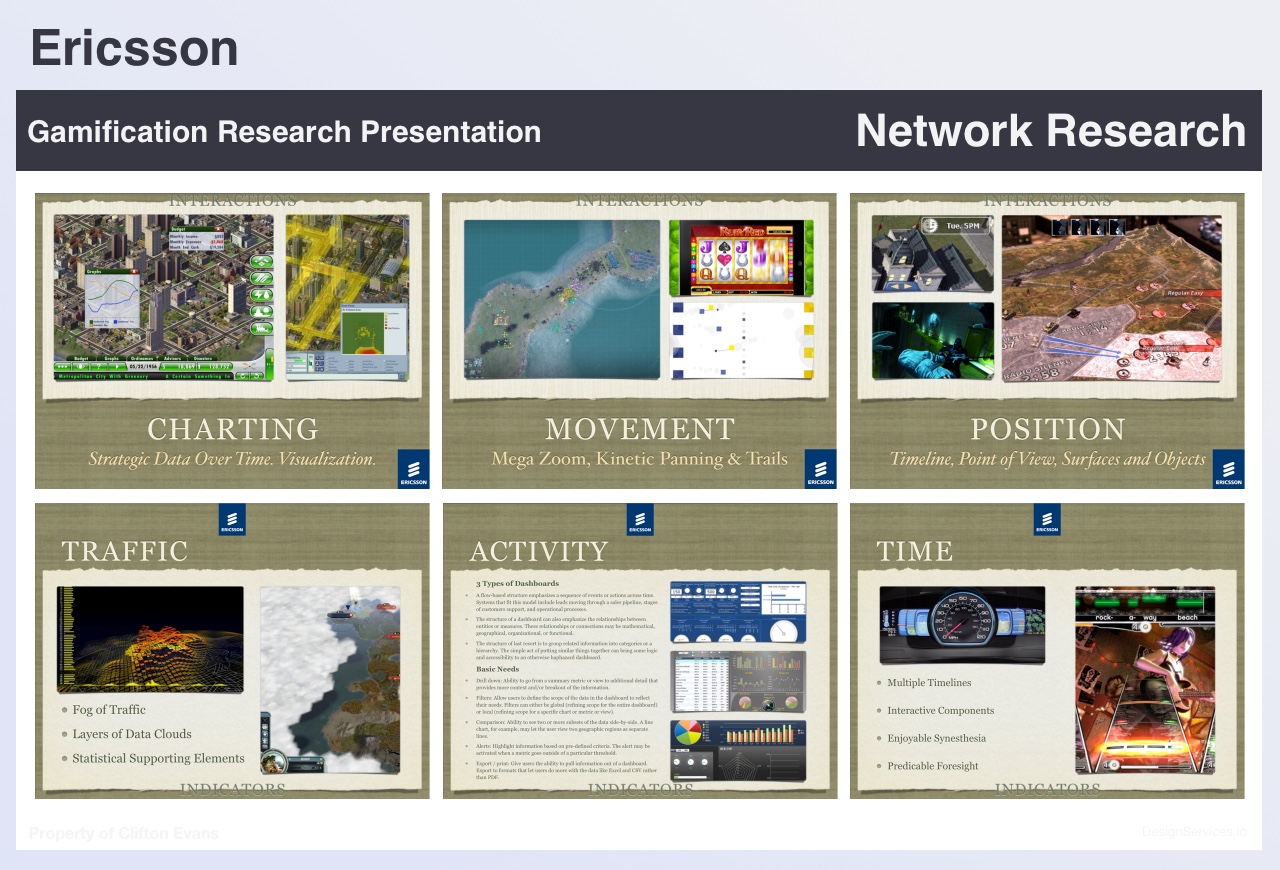Select the Multiple Timelines bullet point

coord(928,683)
